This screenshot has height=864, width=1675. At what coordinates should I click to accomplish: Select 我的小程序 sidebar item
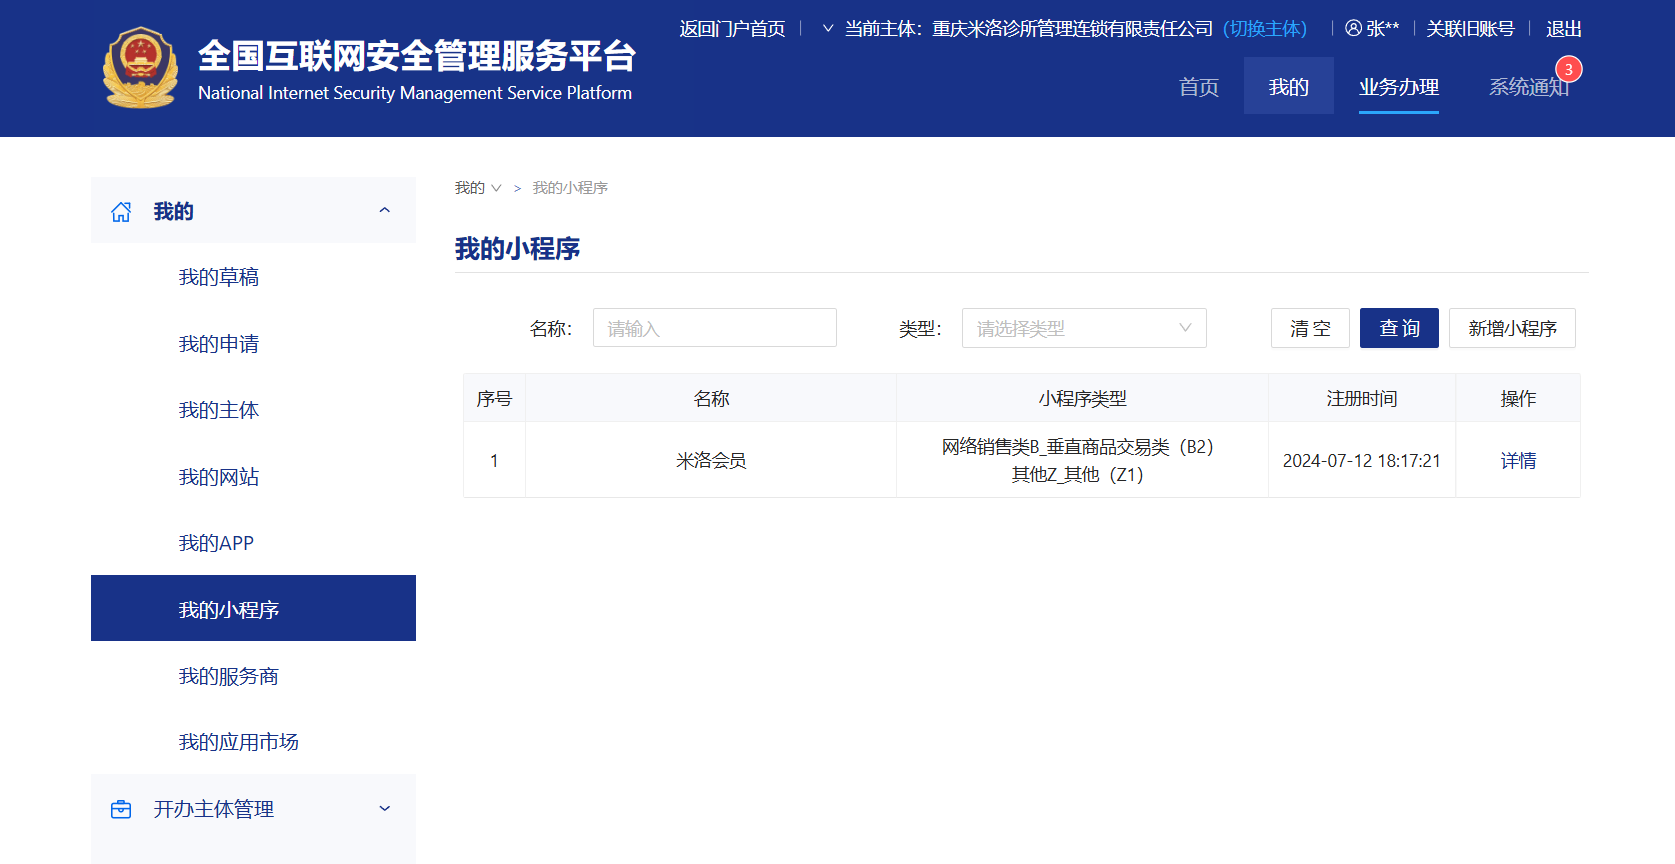click(x=253, y=608)
